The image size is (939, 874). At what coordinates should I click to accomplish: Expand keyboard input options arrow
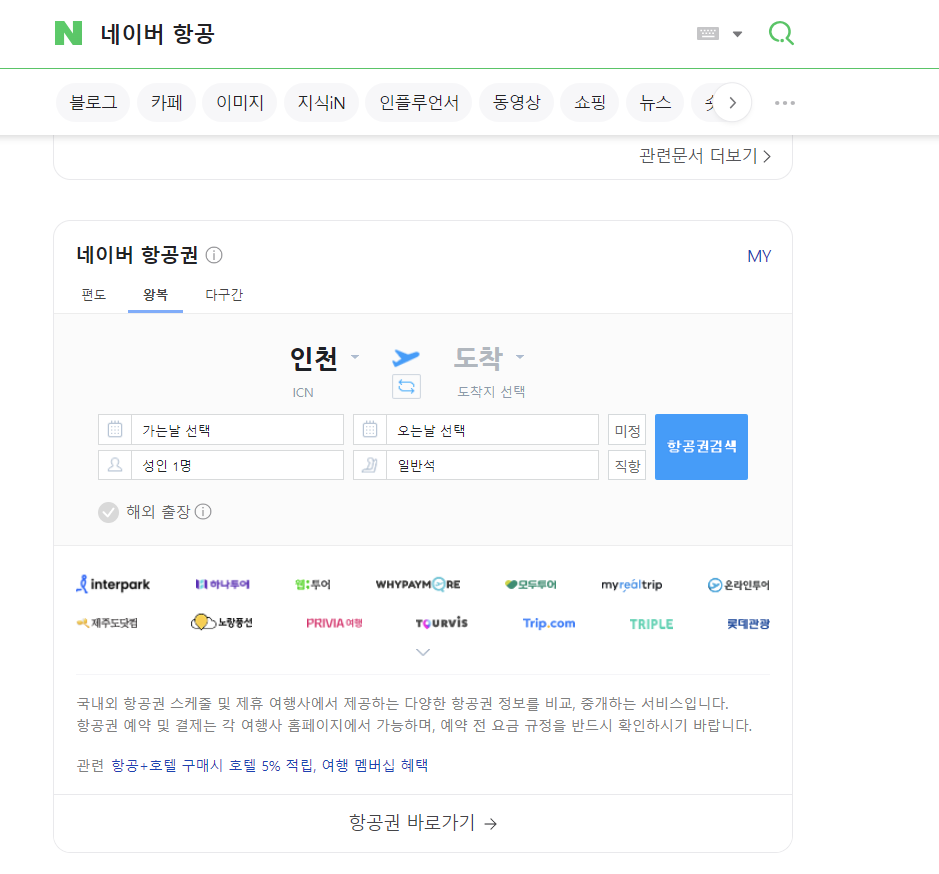[x=738, y=34]
